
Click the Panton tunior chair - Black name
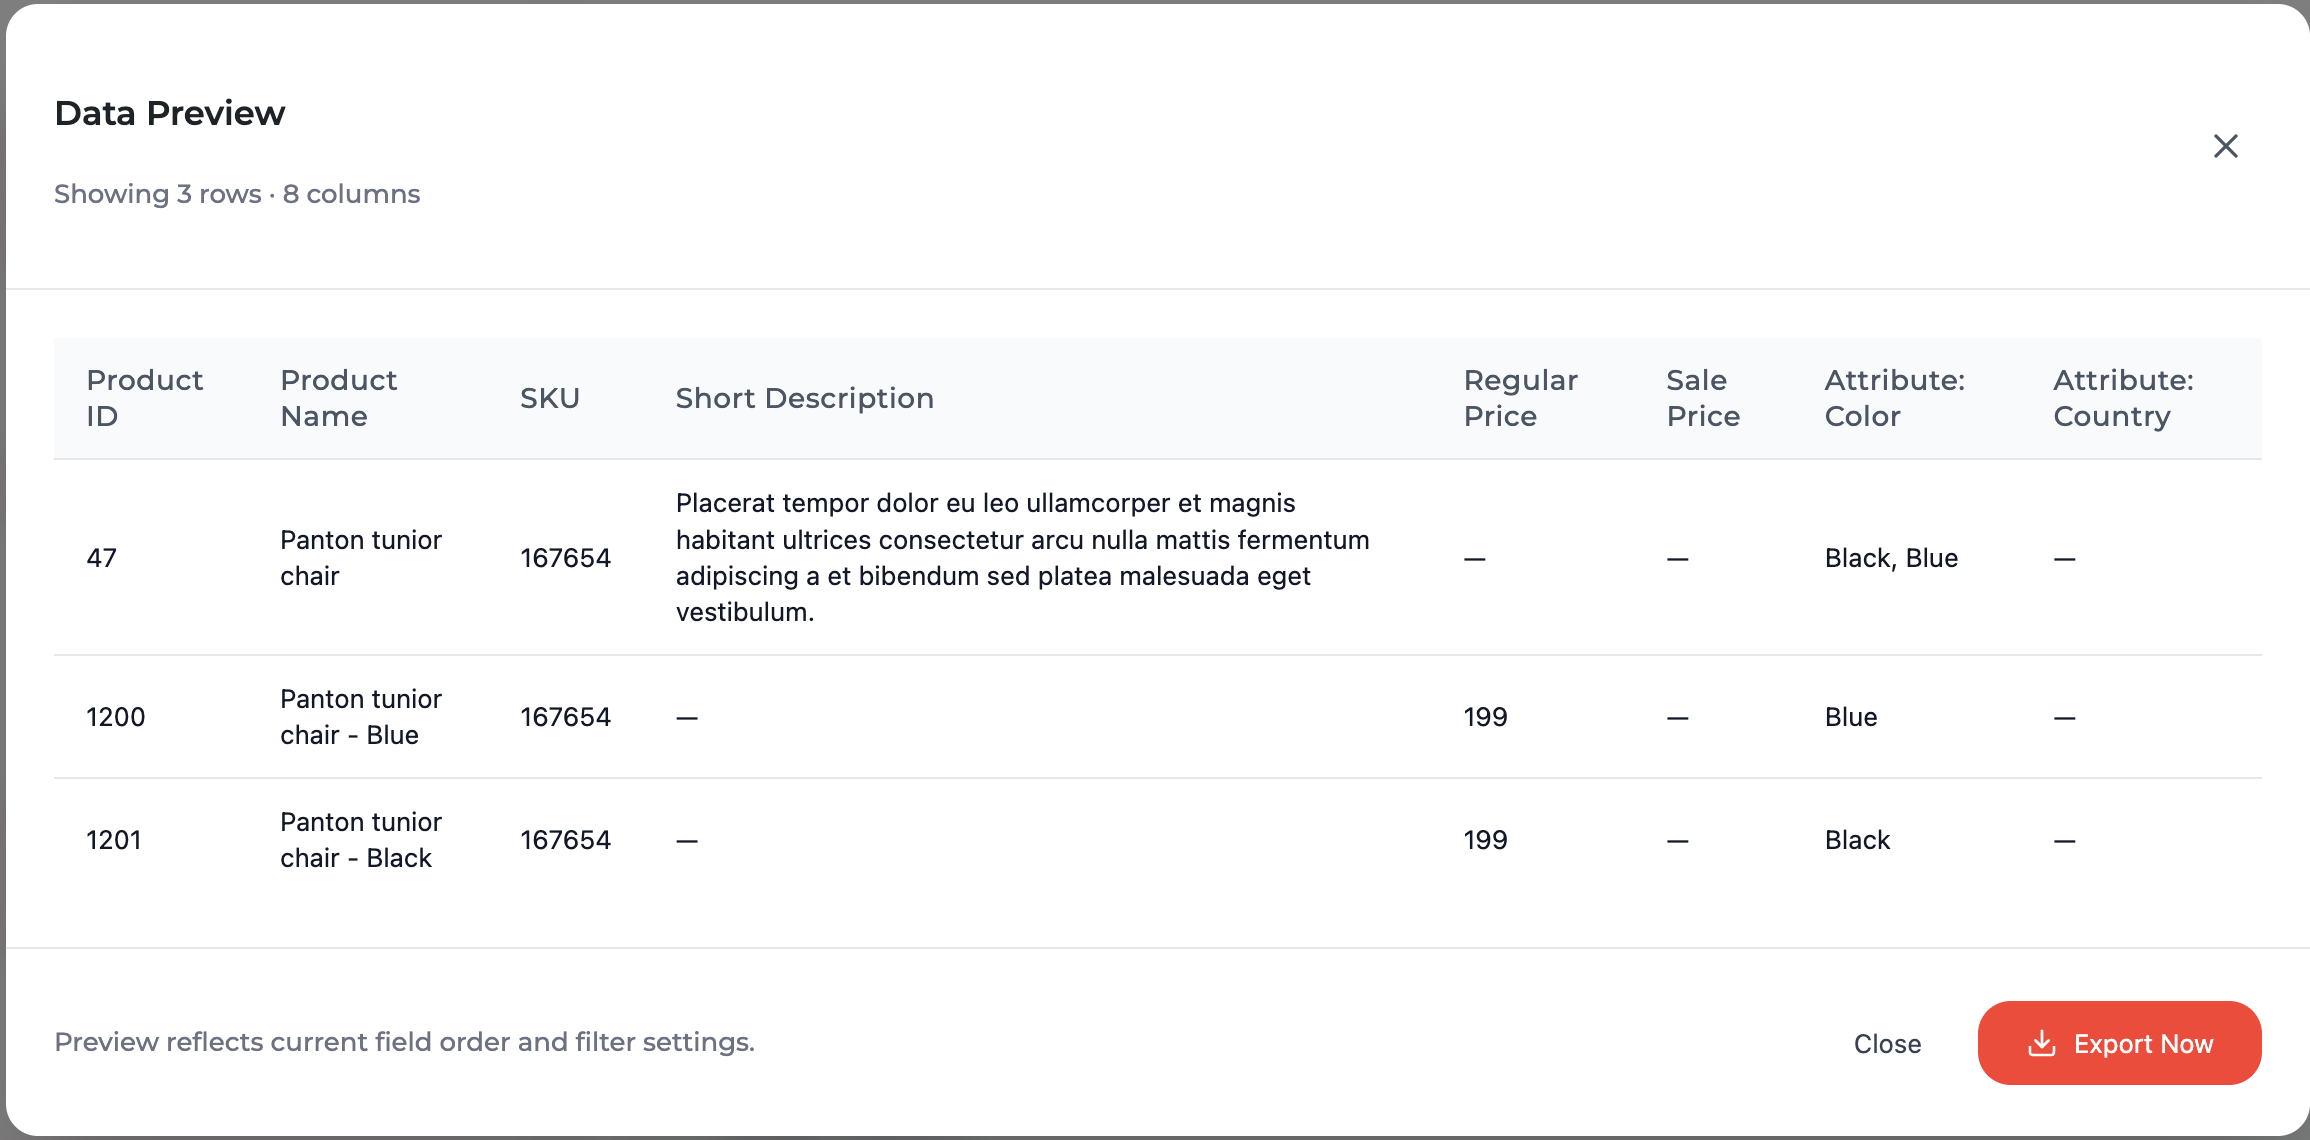(x=360, y=840)
